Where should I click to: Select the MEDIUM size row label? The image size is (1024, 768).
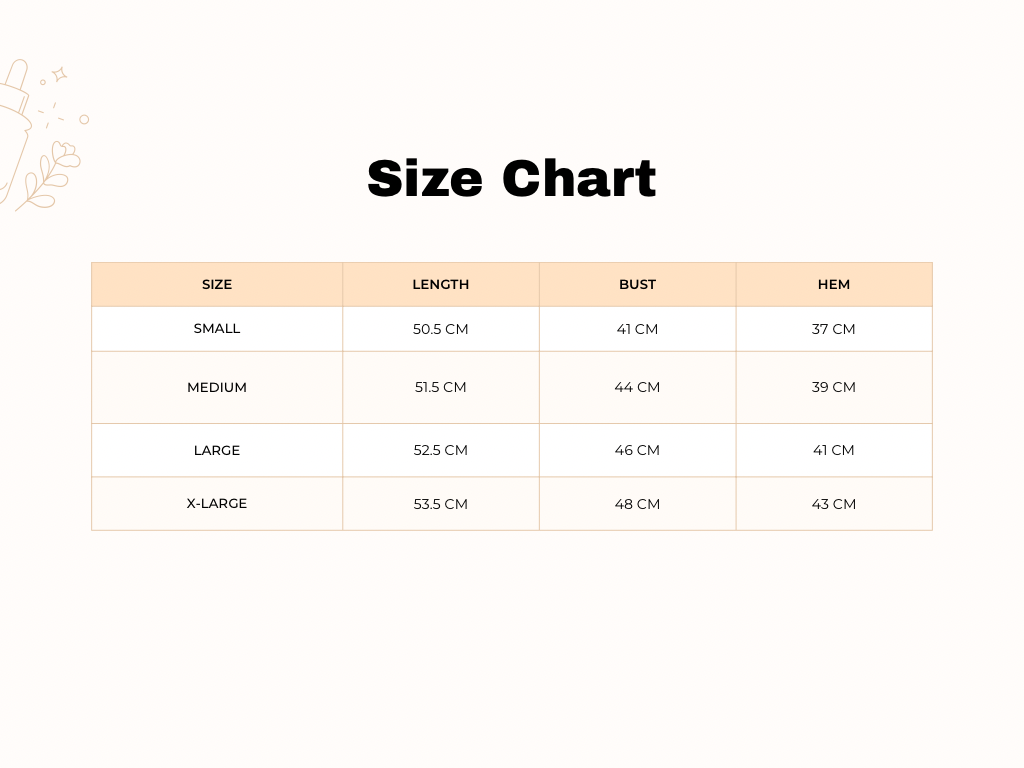pyautogui.click(x=217, y=387)
